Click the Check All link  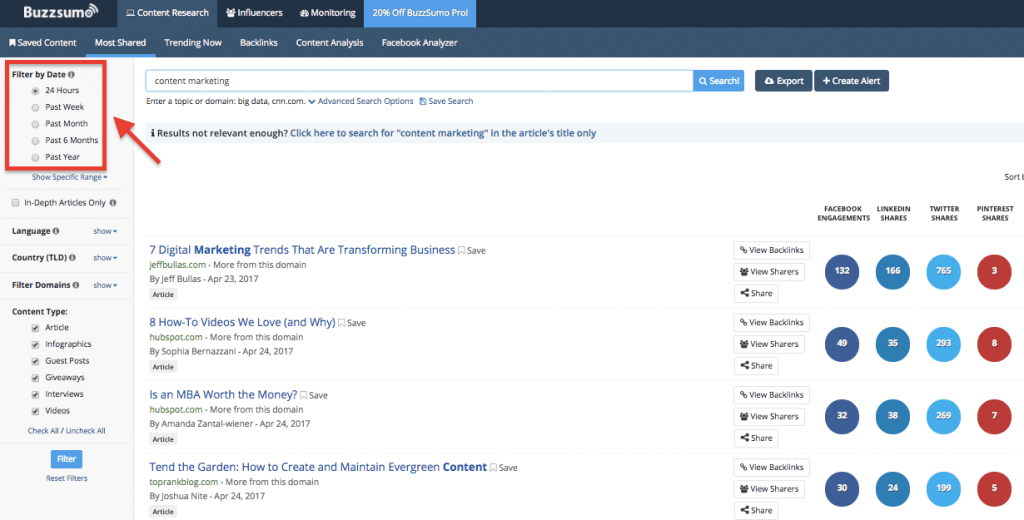pos(43,431)
